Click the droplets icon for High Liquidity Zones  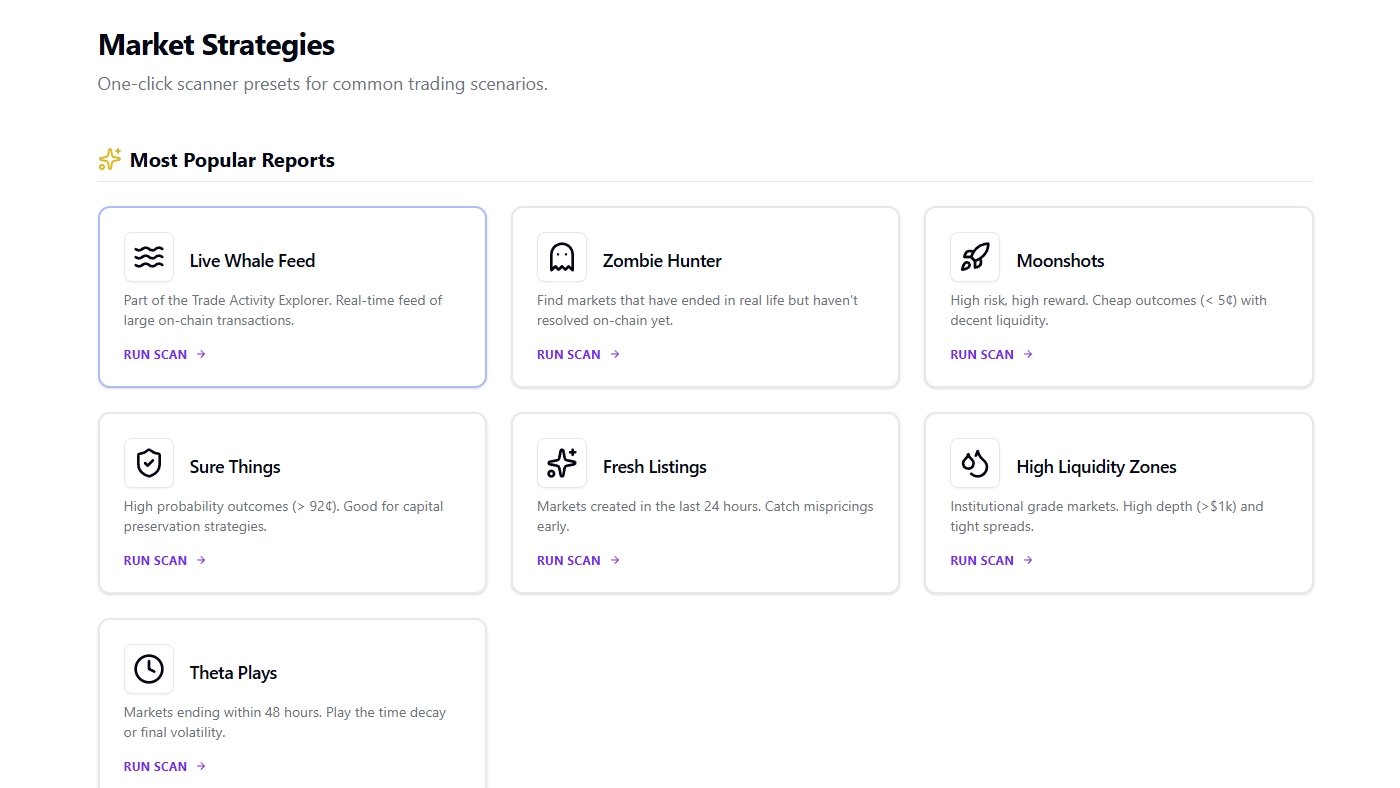[x=975, y=464]
